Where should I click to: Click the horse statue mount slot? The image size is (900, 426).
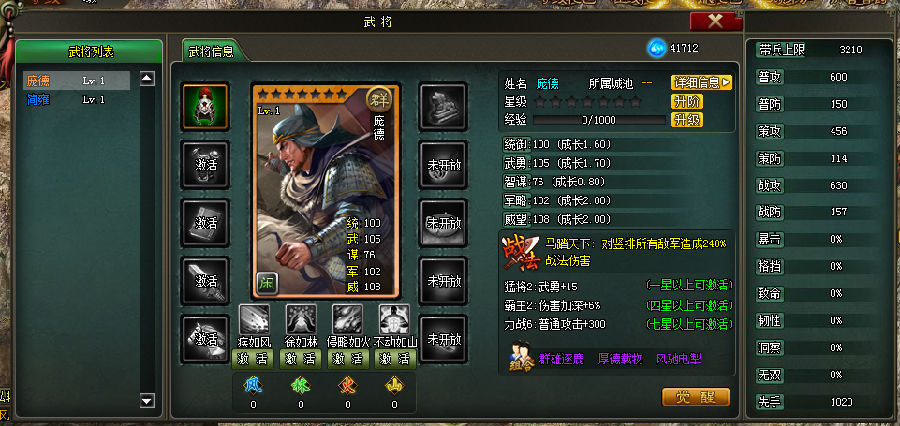pos(443,107)
